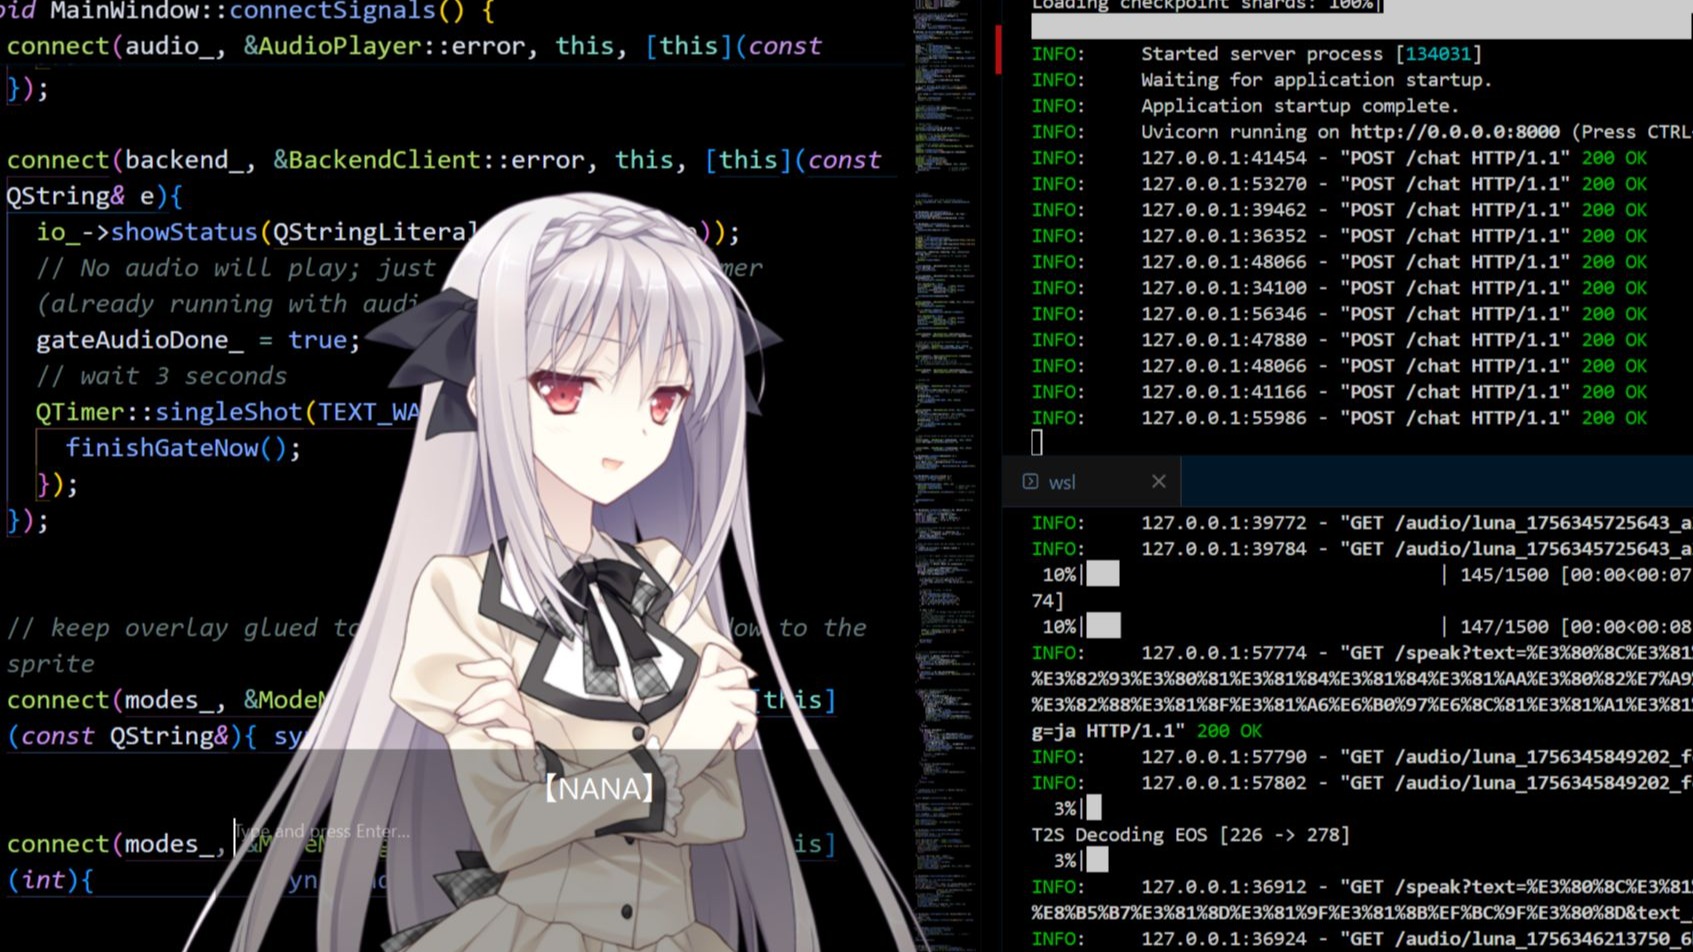This screenshot has width=1693, height=952.
Task: Click log line from 127.0.0.1:34100
Action: coord(1339,288)
